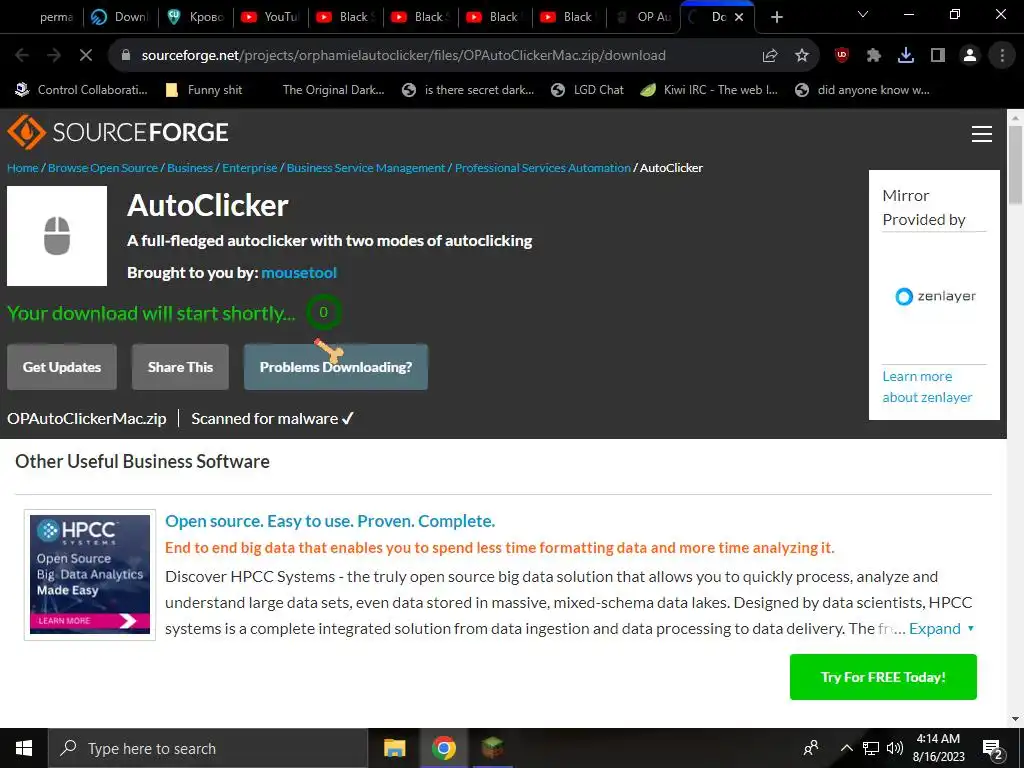Open the People icon in taskbar
This screenshot has height=768, width=1024.
pyautogui.click(x=811, y=748)
